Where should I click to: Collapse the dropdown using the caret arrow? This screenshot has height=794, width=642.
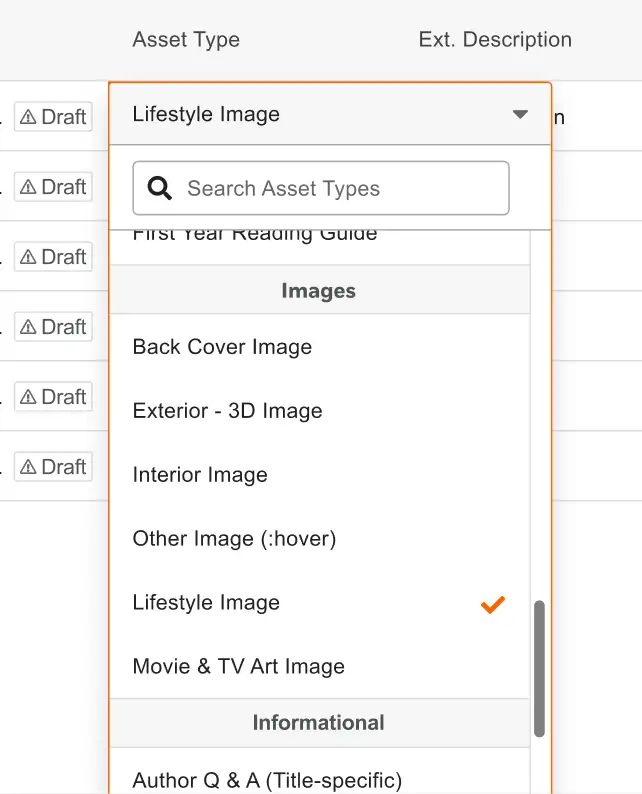520,114
